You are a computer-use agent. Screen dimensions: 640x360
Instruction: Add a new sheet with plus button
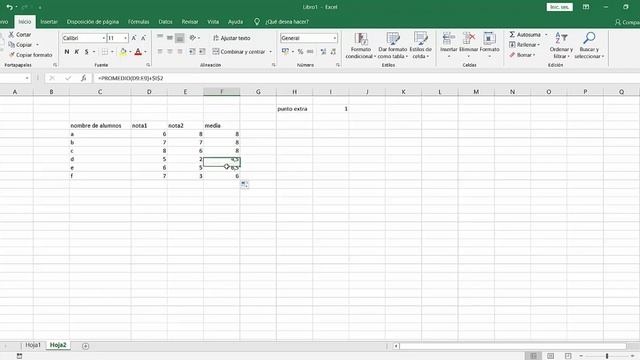tap(85, 346)
